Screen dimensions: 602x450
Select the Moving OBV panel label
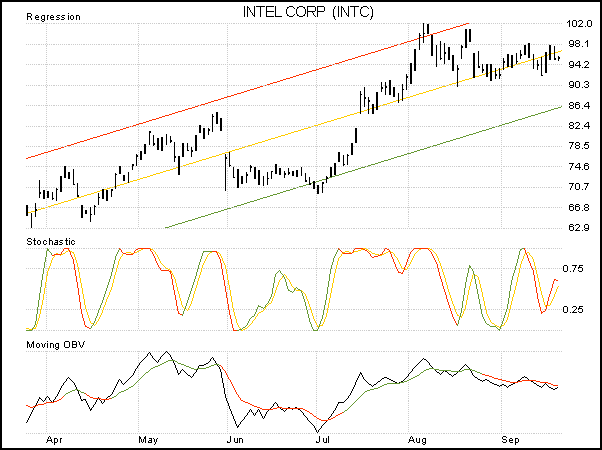pos(56,344)
